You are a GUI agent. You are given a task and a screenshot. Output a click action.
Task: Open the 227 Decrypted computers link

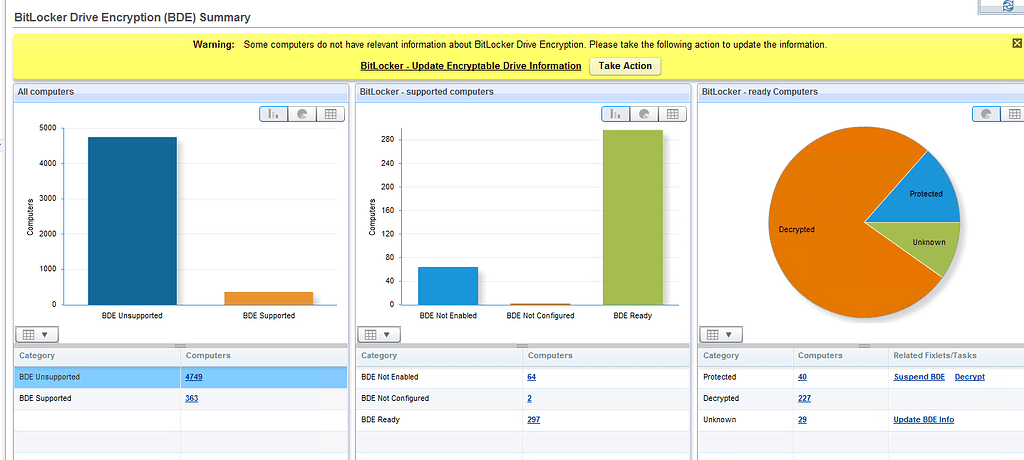tap(804, 398)
